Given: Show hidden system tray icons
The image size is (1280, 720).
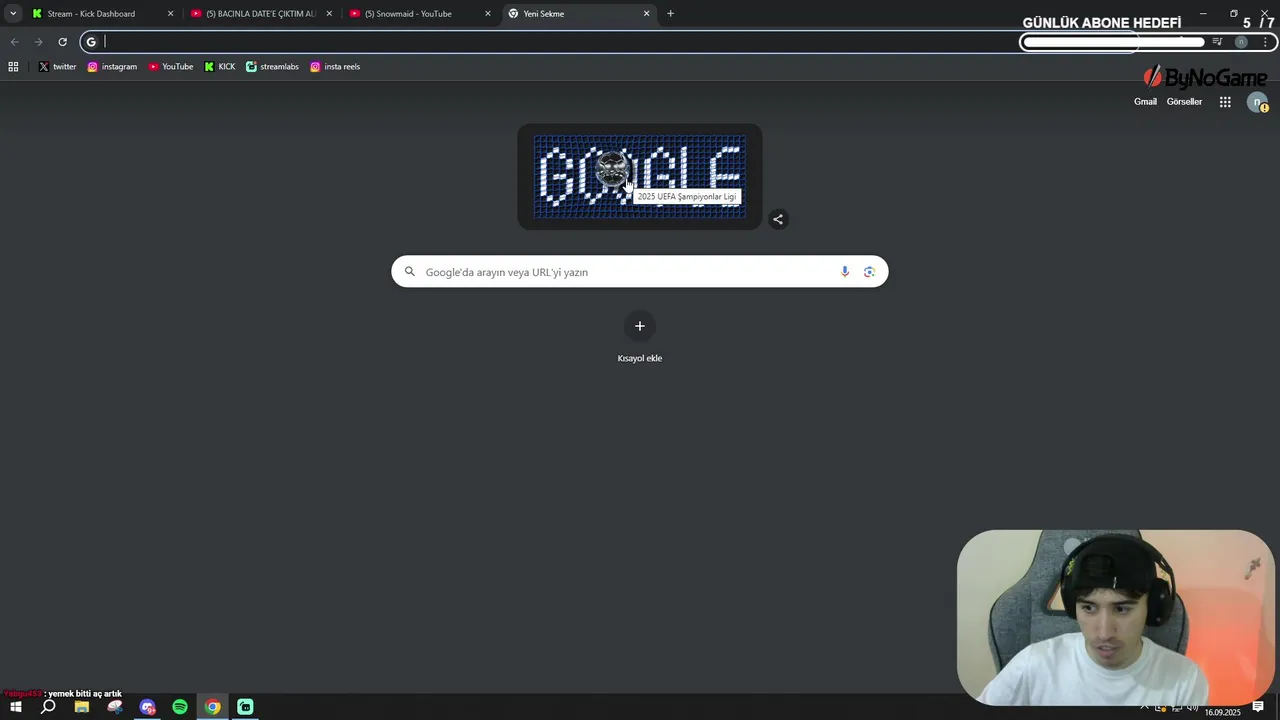Looking at the screenshot, I should [x=1145, y=707].
